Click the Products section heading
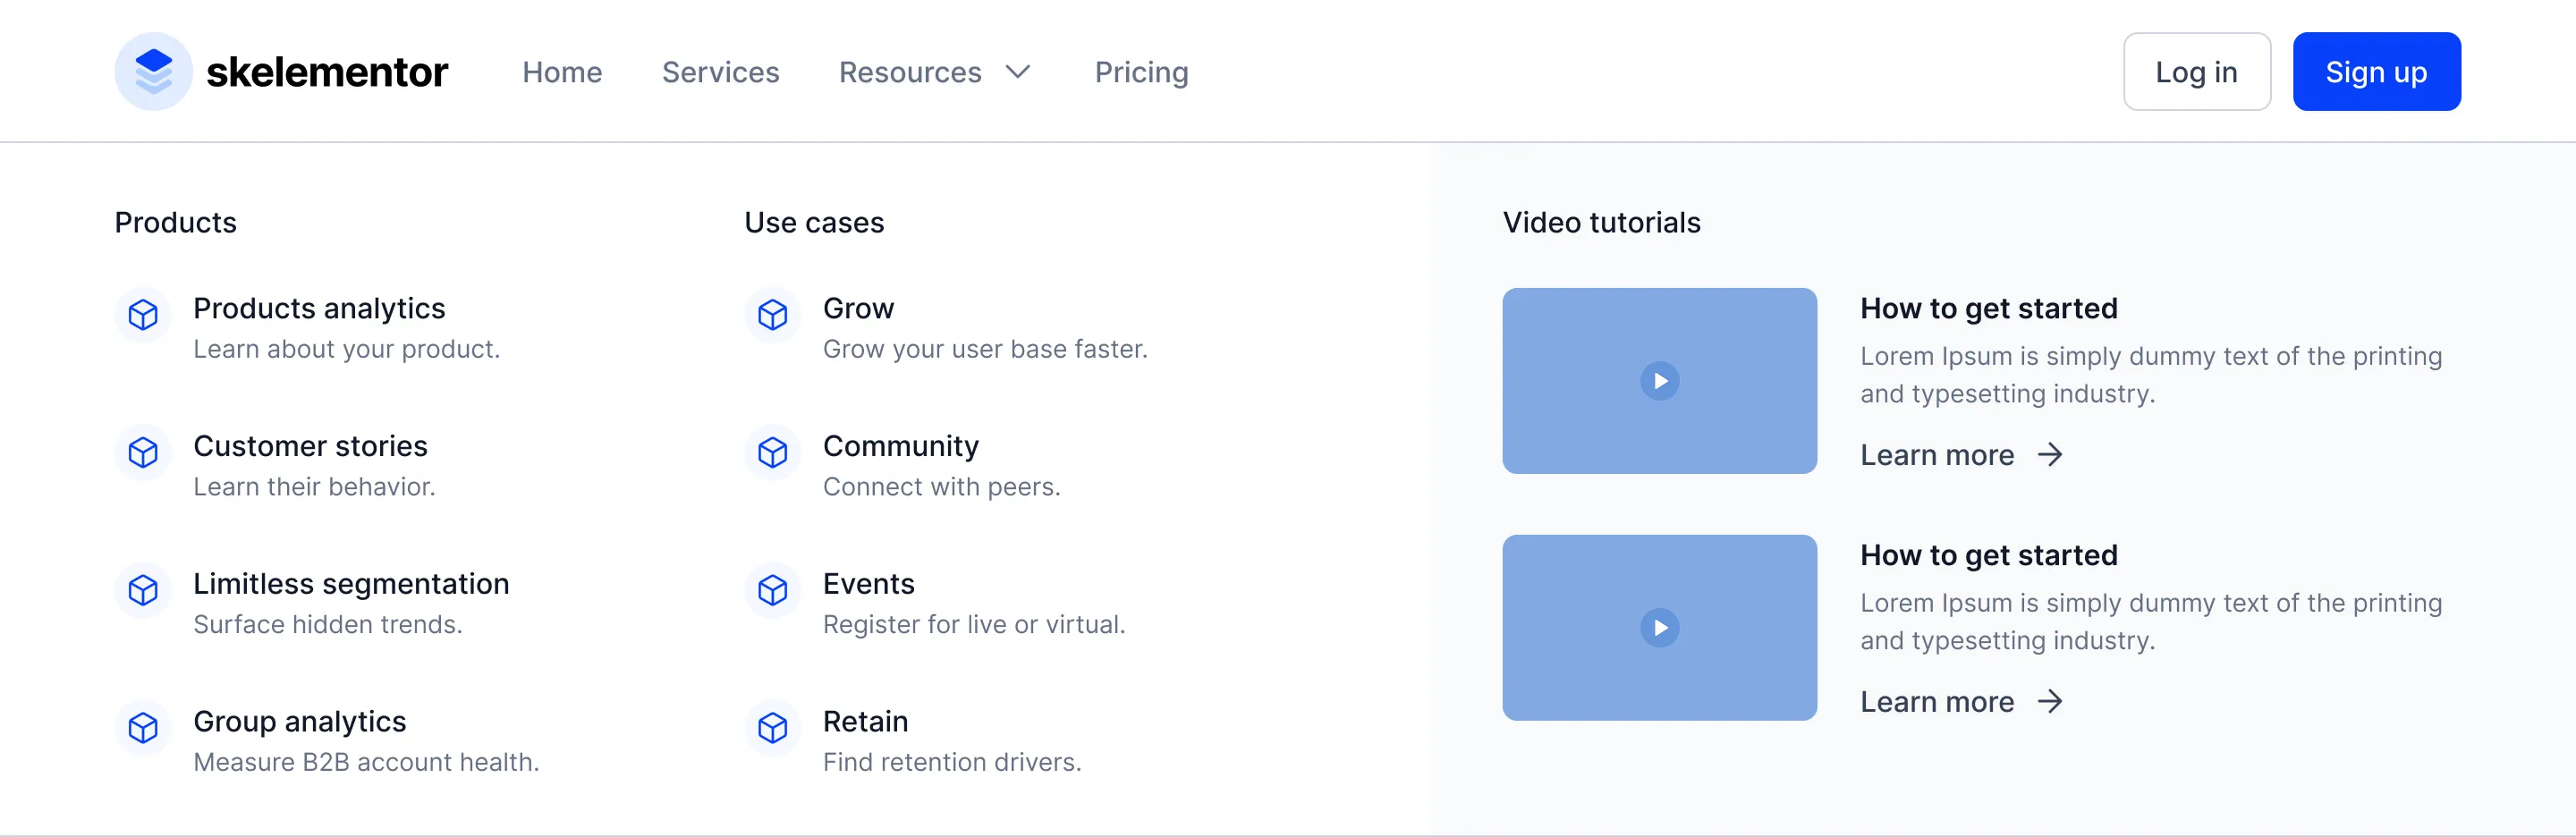The width and height of the screenshot is (2576, 837). click(176, 222)
